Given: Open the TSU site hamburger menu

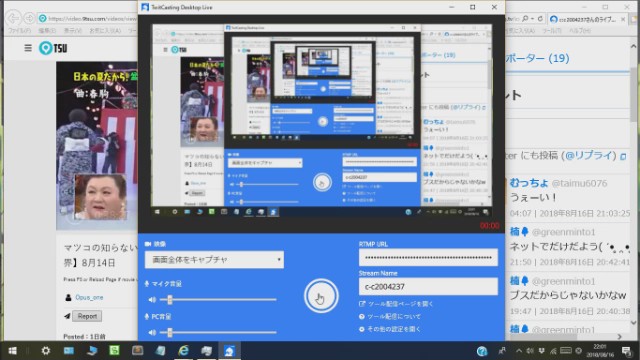Looking at the screenshot, I should pyautogui.click(x=28, y=48).
